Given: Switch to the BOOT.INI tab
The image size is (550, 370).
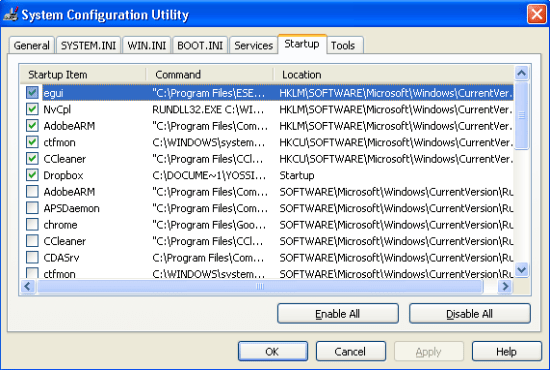Looking at the screenshot, I should [x=200, y=46].
